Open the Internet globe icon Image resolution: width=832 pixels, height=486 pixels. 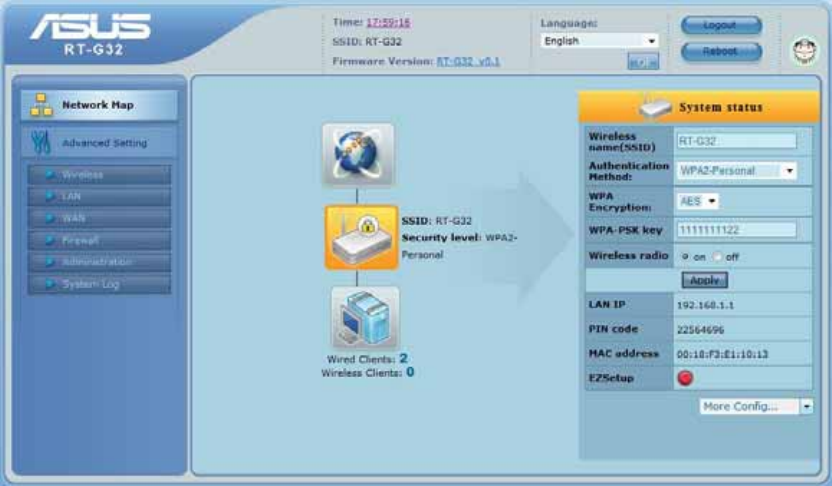pyautogui.click(x=358, y=155)
